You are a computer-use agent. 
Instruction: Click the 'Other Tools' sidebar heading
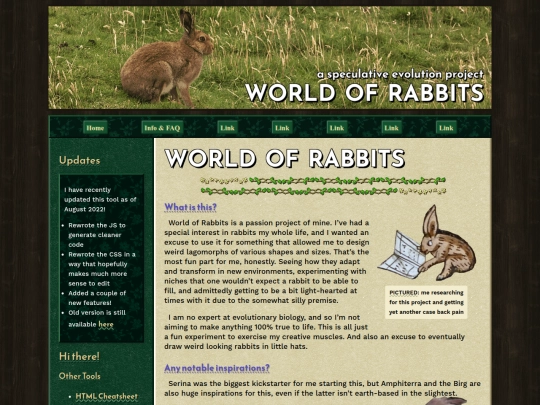pyautogui.click(x=80, y=376)
